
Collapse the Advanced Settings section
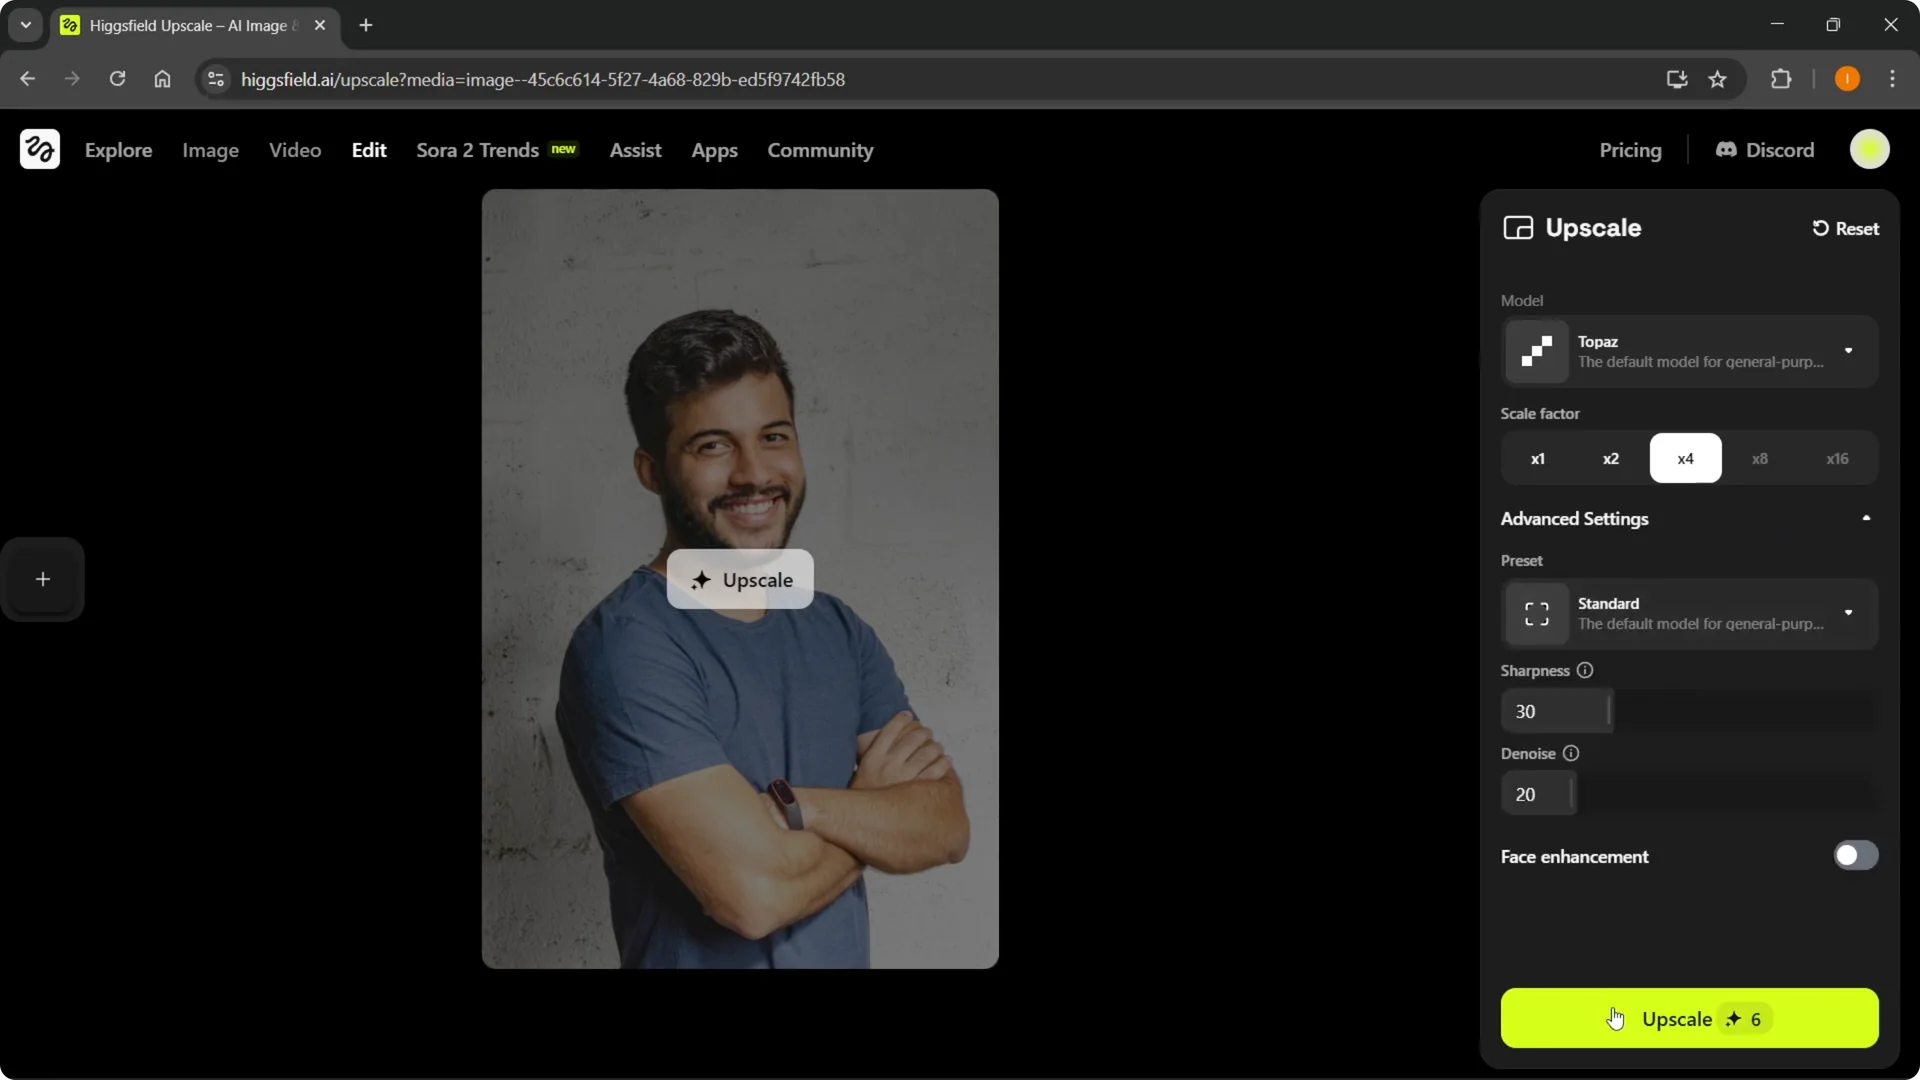click(1866, 518)
